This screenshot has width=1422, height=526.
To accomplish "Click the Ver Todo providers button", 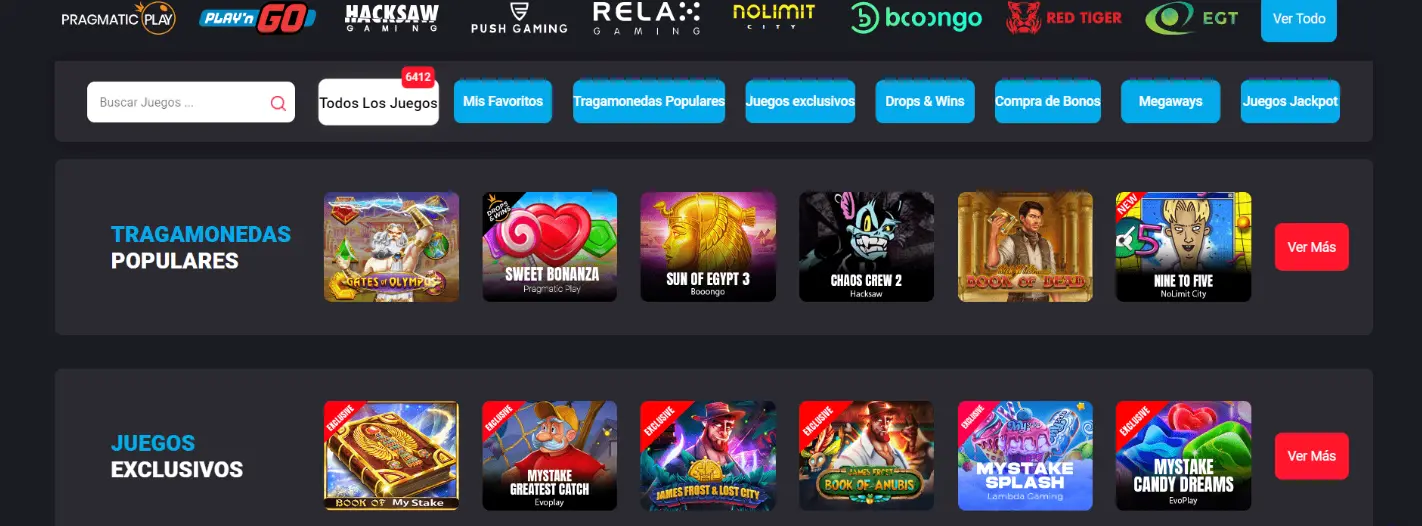I will click(x=1299, y=19).
